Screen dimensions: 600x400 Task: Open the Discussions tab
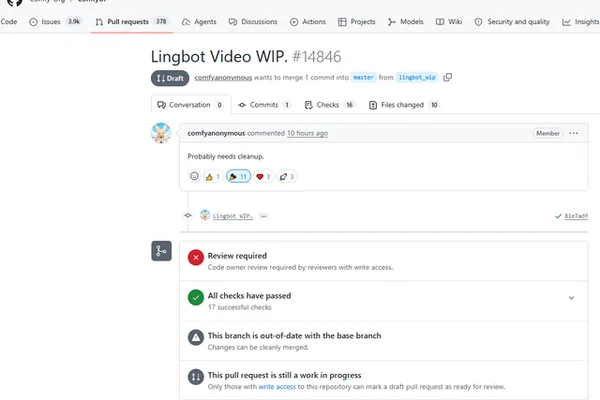coord(253,22)
